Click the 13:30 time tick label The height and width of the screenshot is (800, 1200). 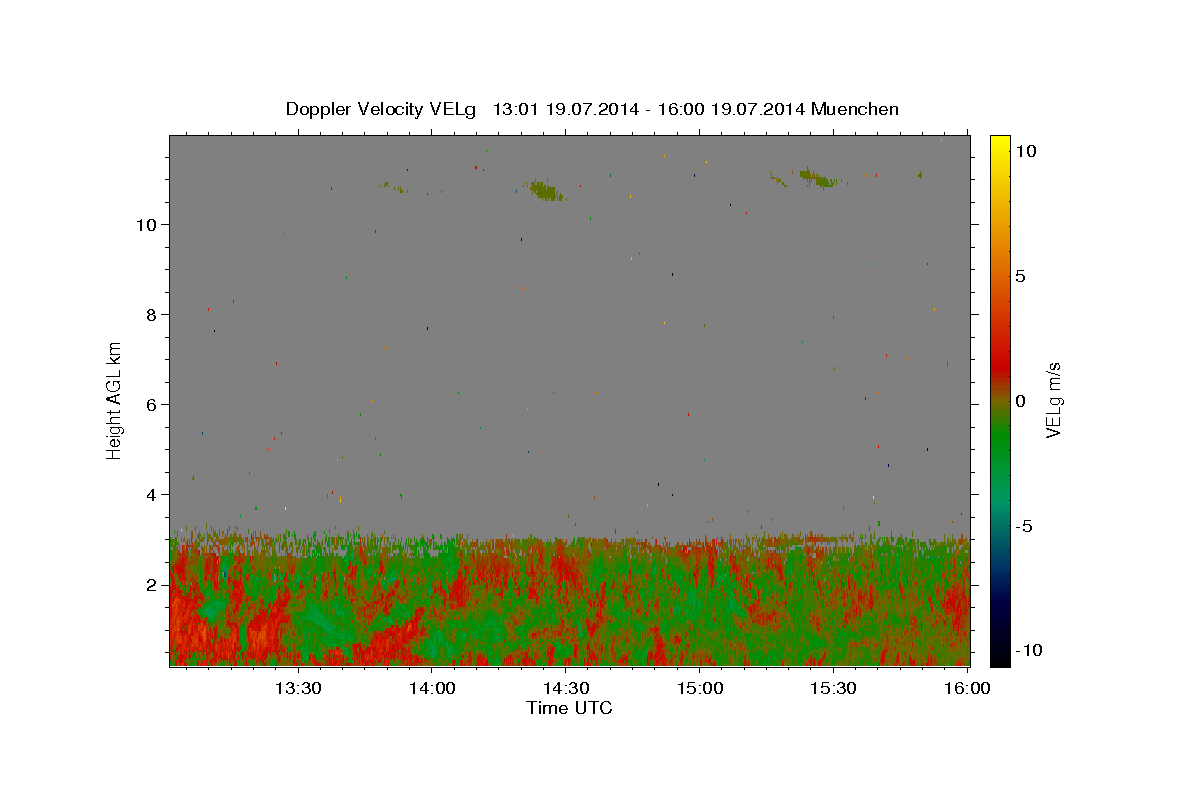tap(297, 688)
